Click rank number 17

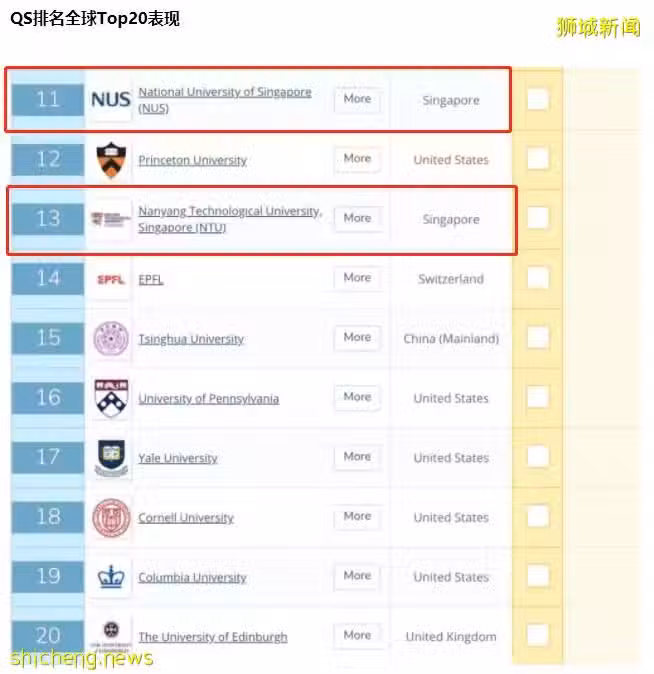pos(48,457)
